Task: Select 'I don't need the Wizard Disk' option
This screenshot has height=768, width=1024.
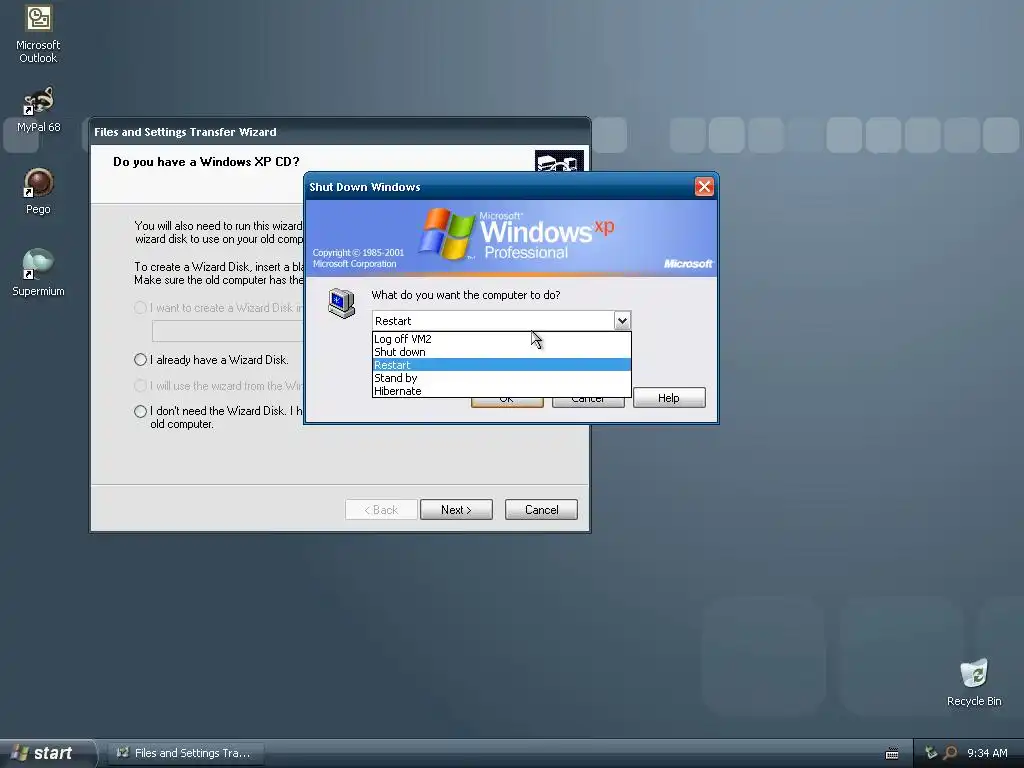Action: pyautogui.click(x=218, y=417)
